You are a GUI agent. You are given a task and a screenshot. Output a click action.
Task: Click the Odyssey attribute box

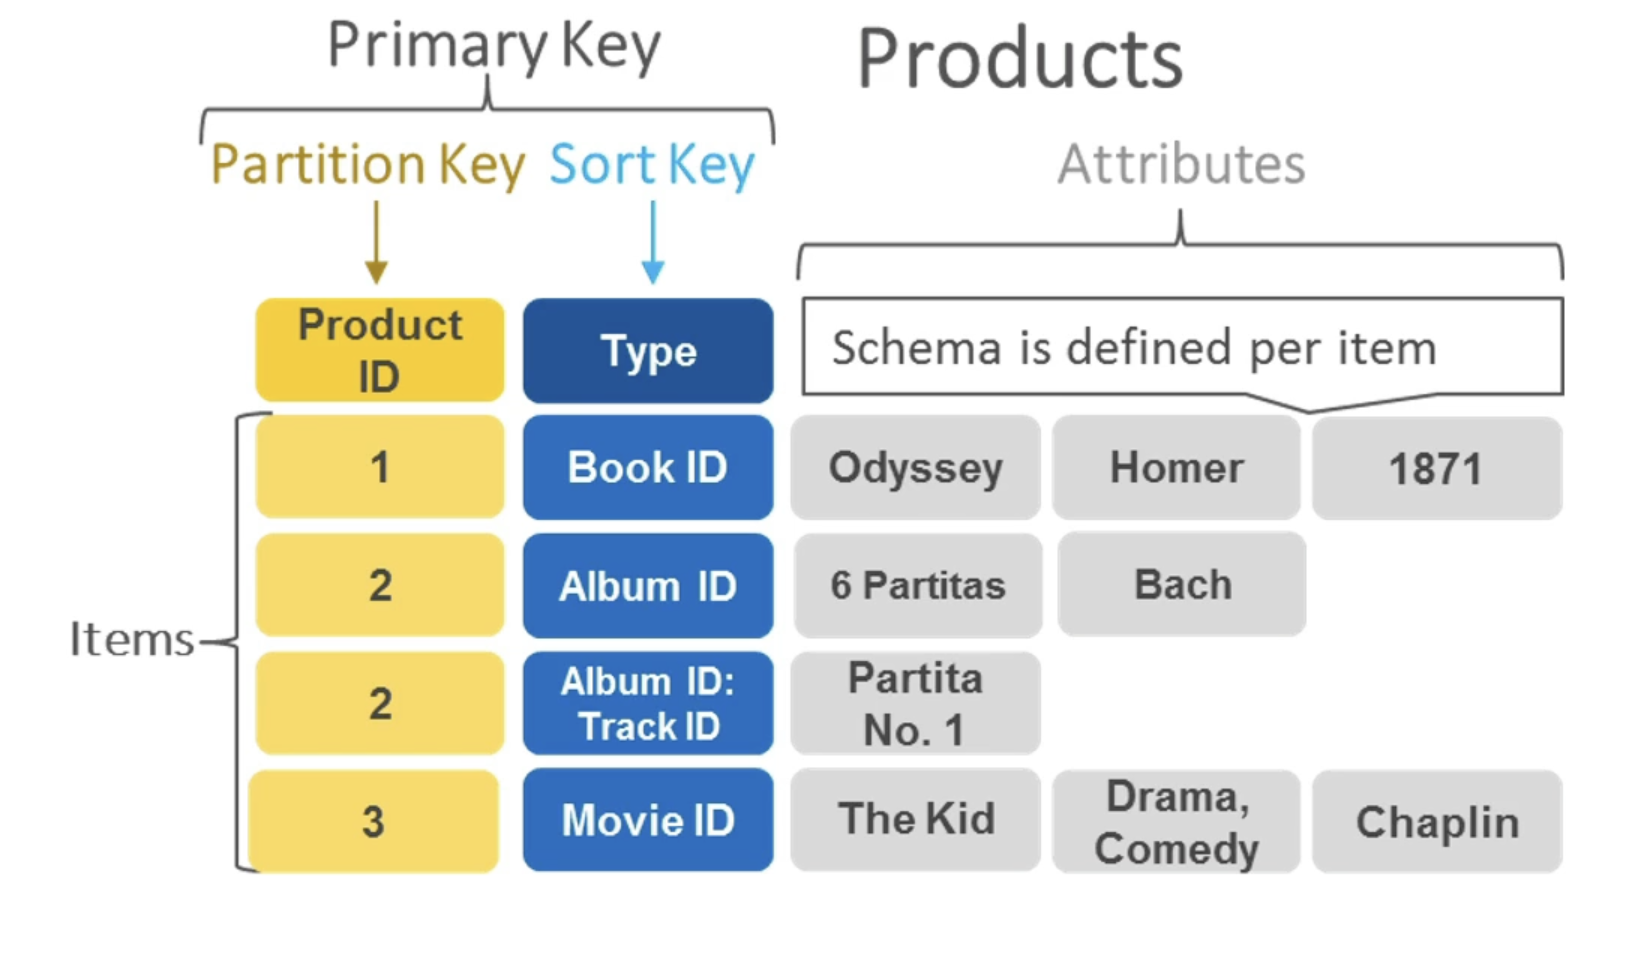click(x=915, y=467)
